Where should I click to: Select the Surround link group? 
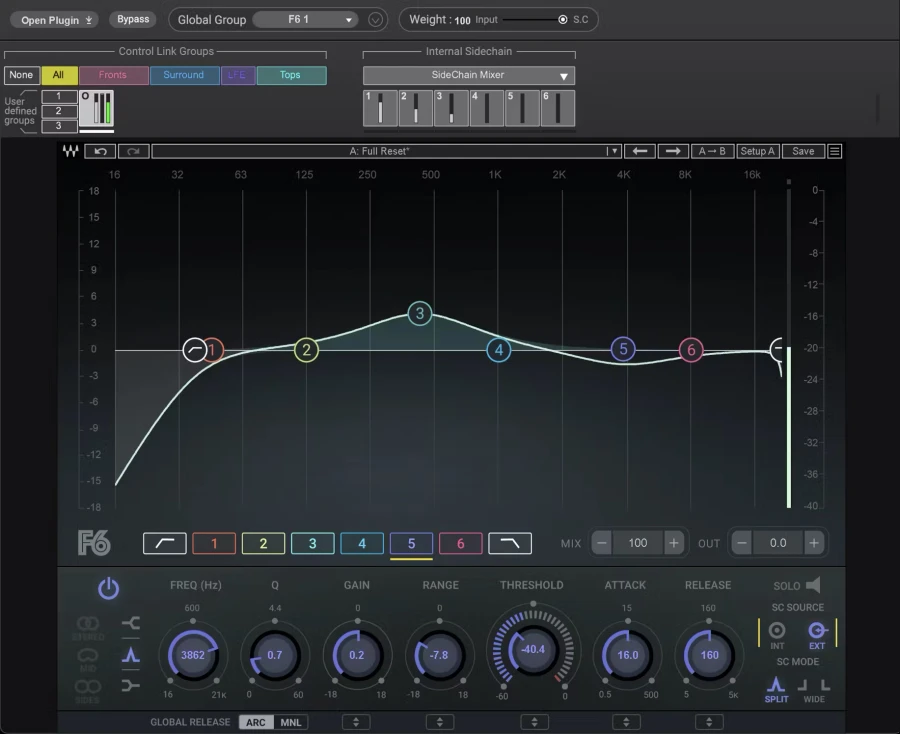(x=184, y=75)
